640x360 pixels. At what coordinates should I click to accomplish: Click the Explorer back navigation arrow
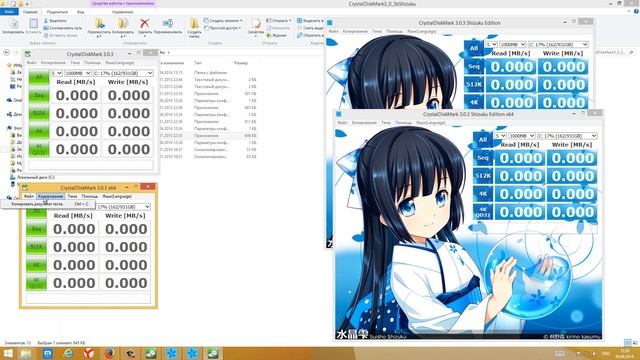tap(7, 52)
